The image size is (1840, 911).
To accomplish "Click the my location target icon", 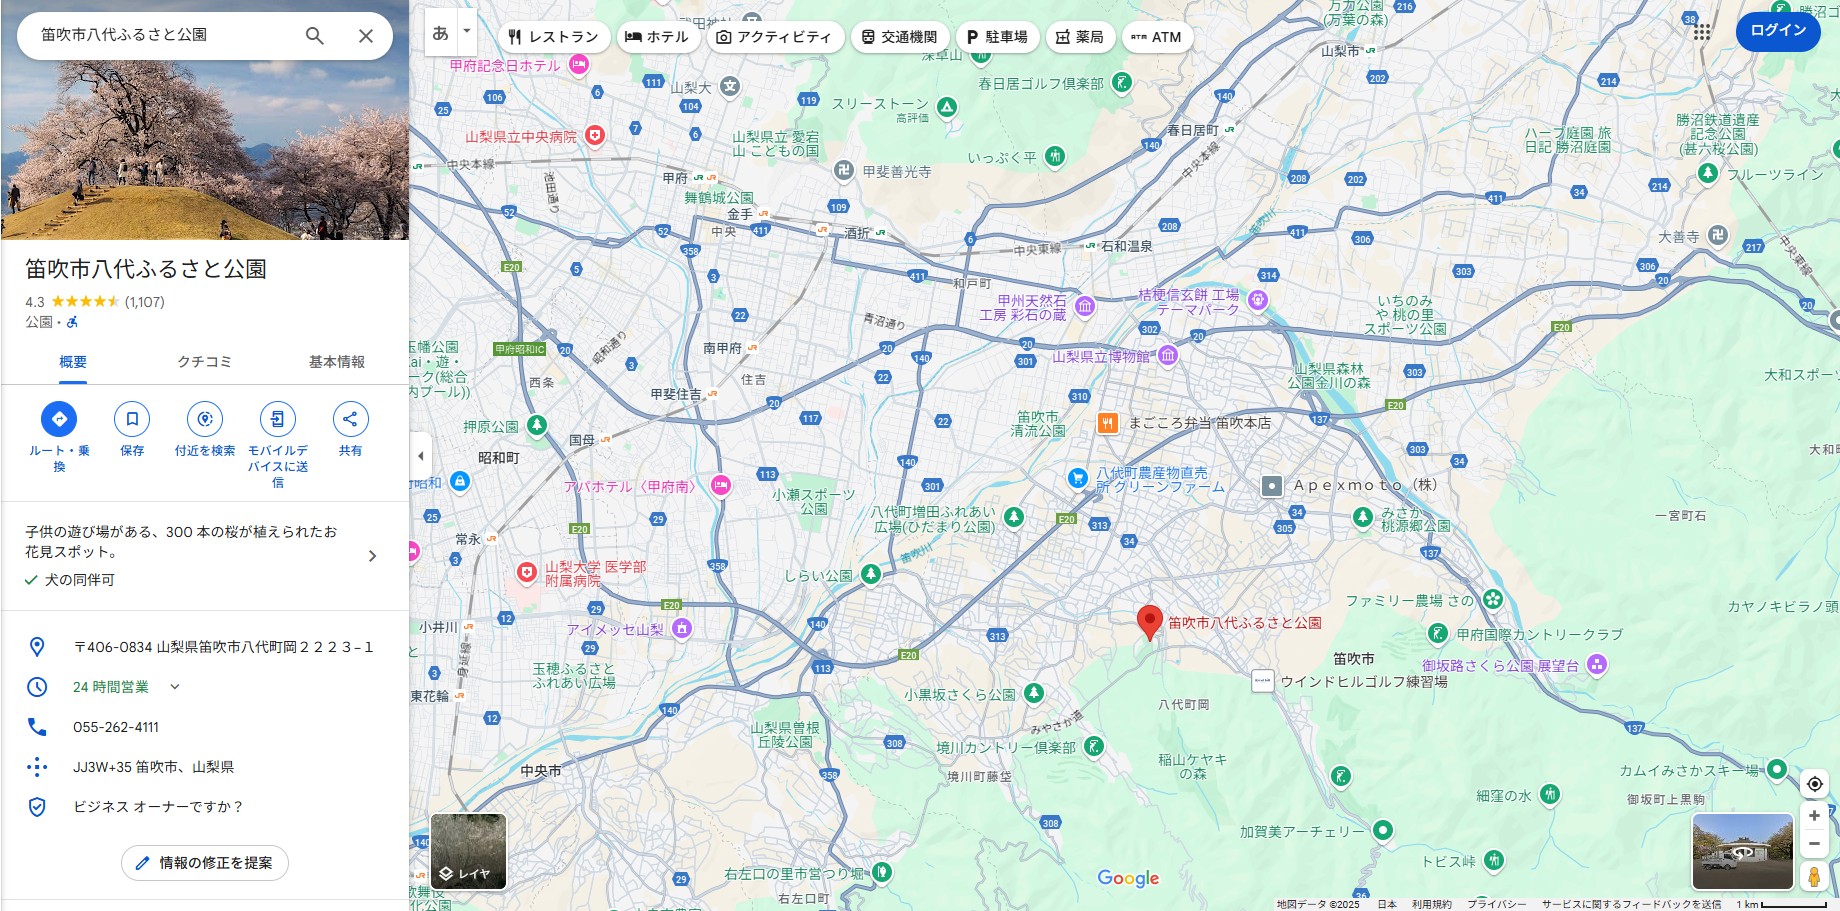I will coord(1814,784).
